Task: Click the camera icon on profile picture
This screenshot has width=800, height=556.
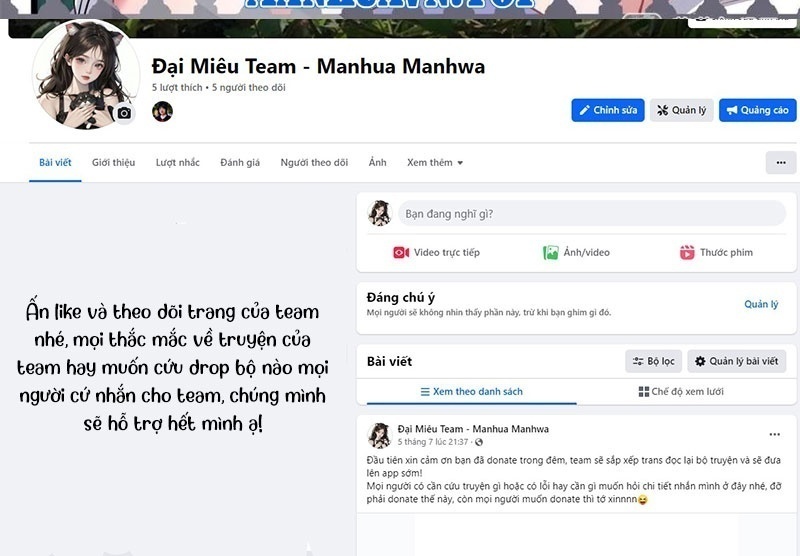Action: pyautogui.click(x=124, y=113)
